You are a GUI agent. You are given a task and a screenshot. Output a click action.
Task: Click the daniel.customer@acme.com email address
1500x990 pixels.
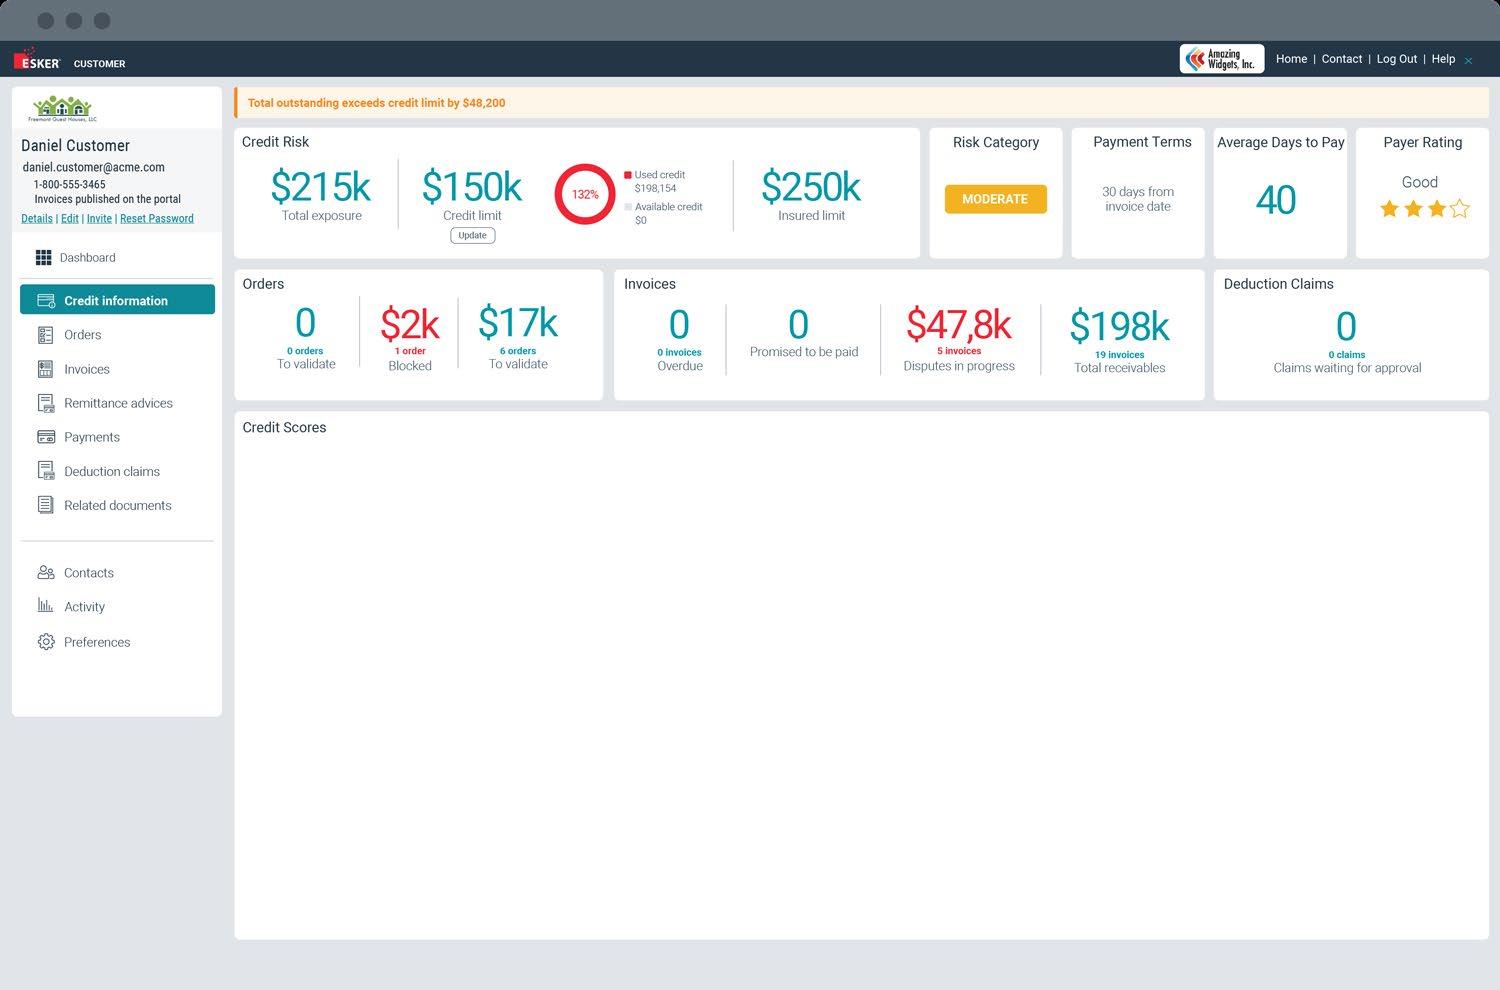pyautogui.click(x=94, y=167)
